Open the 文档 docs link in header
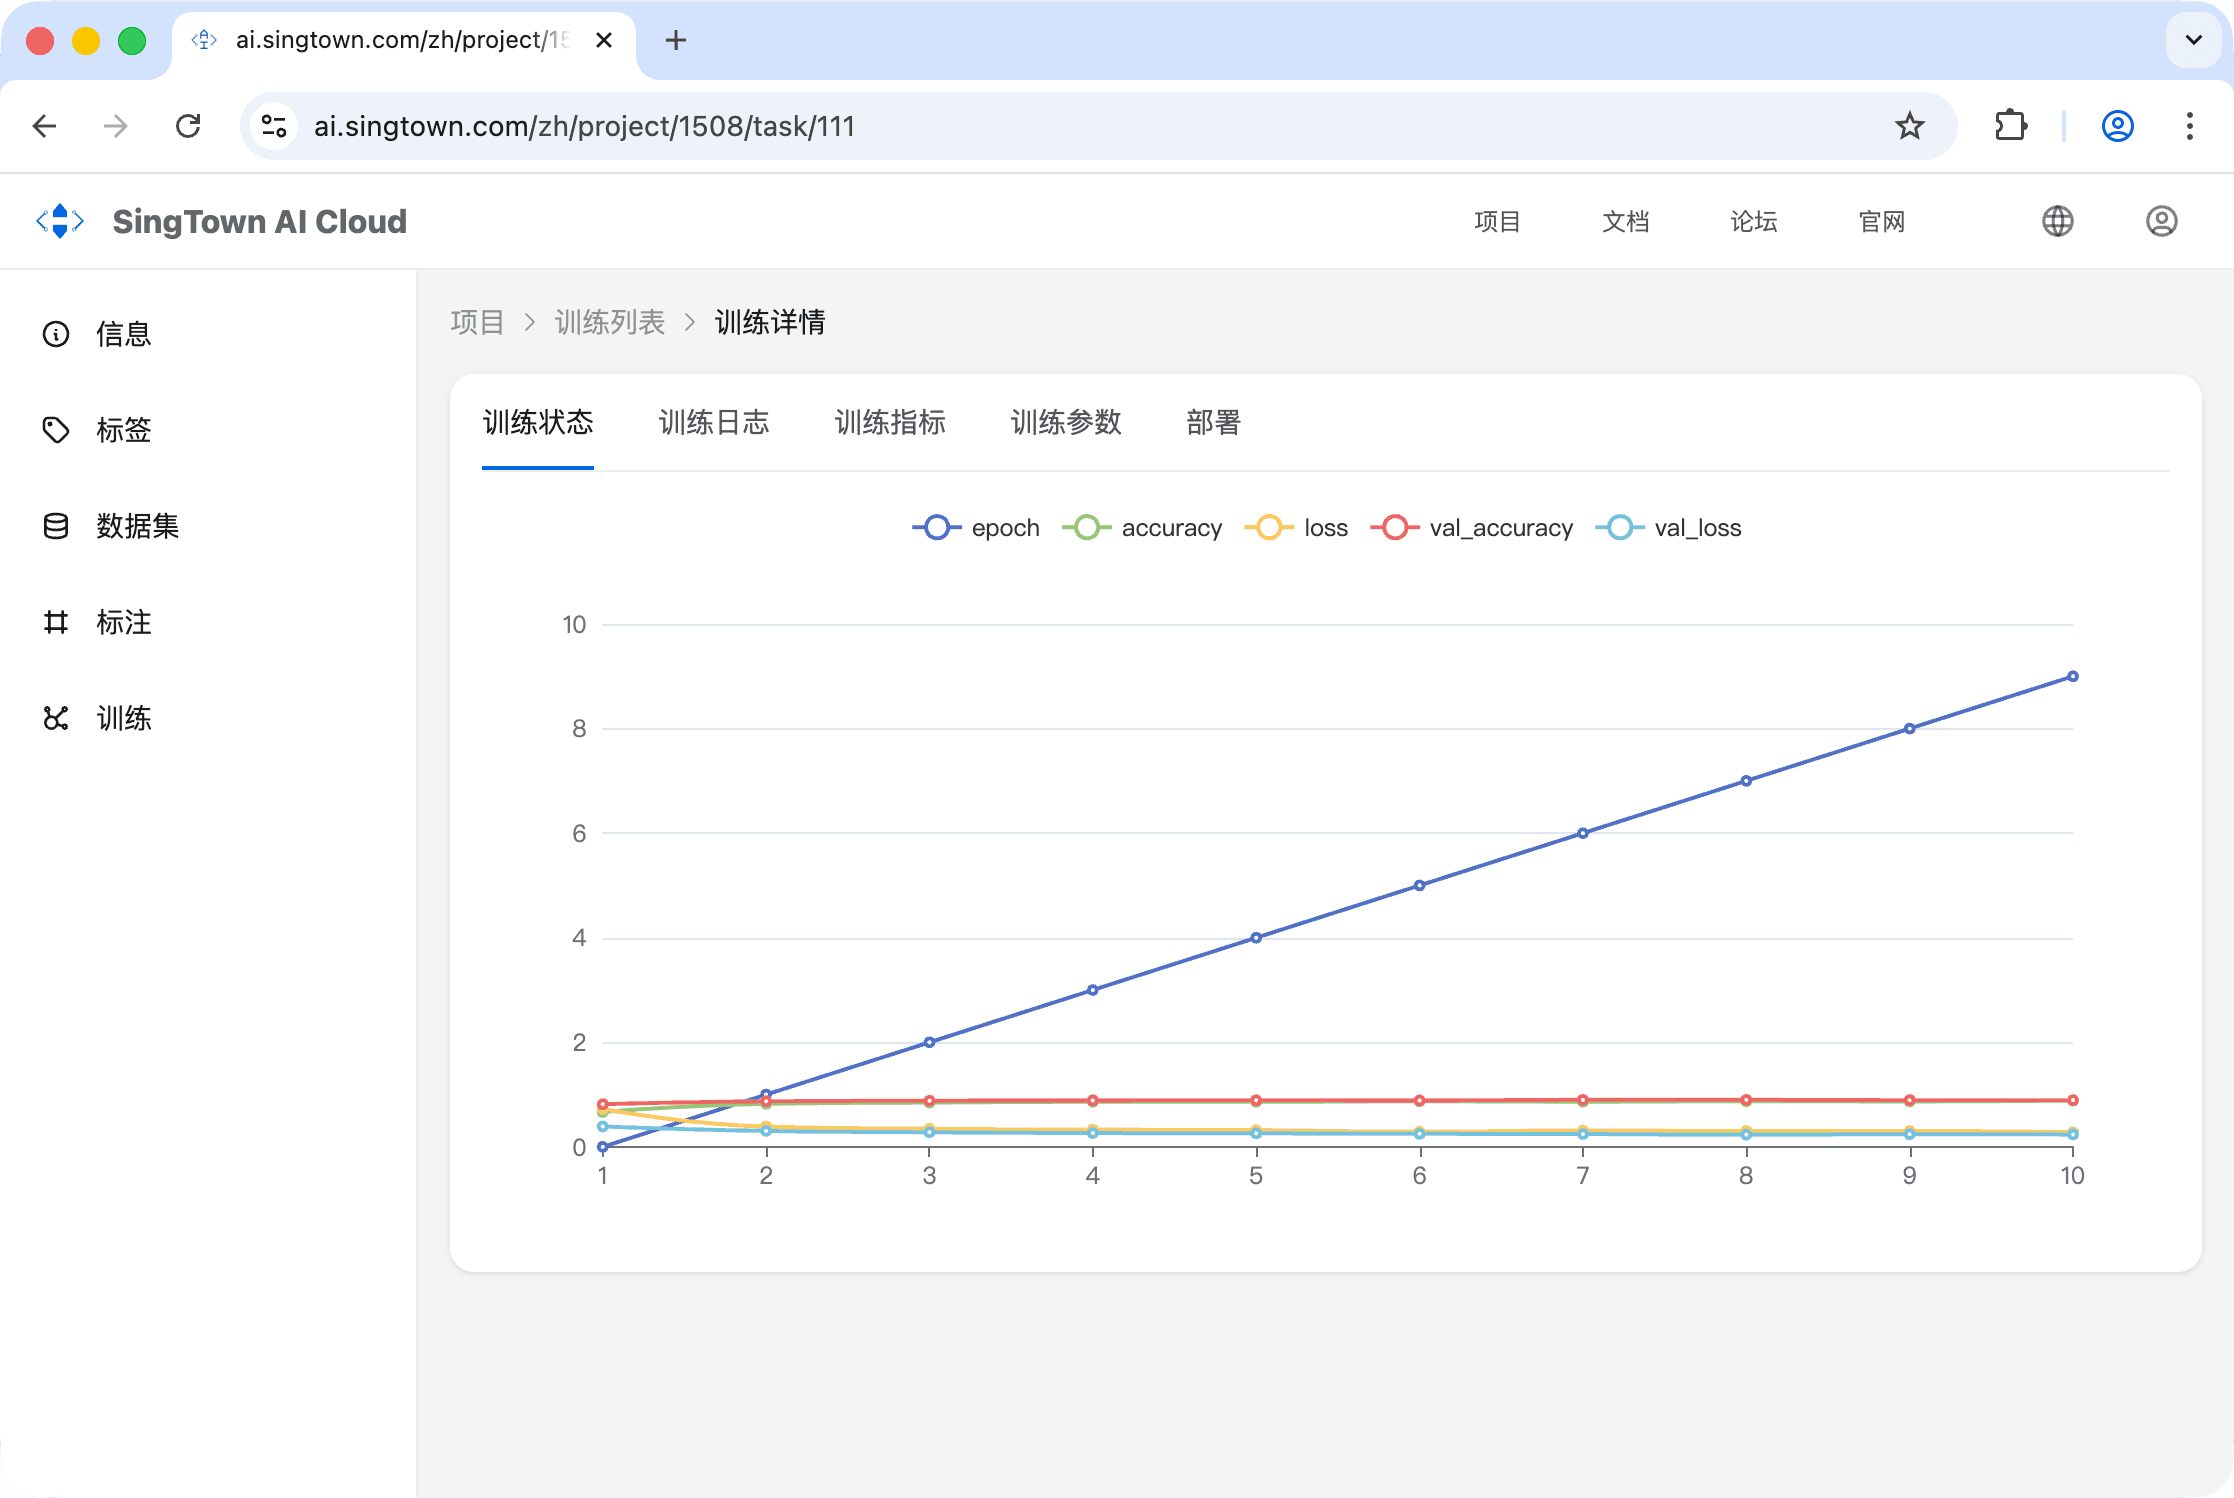This screenshot has height=1498, width=2234. [x=1625, y=221]
